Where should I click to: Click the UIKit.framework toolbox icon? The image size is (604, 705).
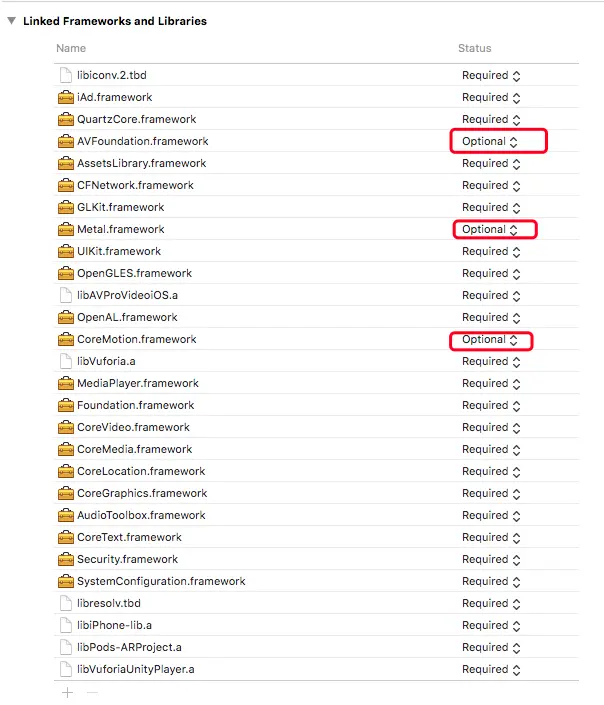(x=66, y=251)
